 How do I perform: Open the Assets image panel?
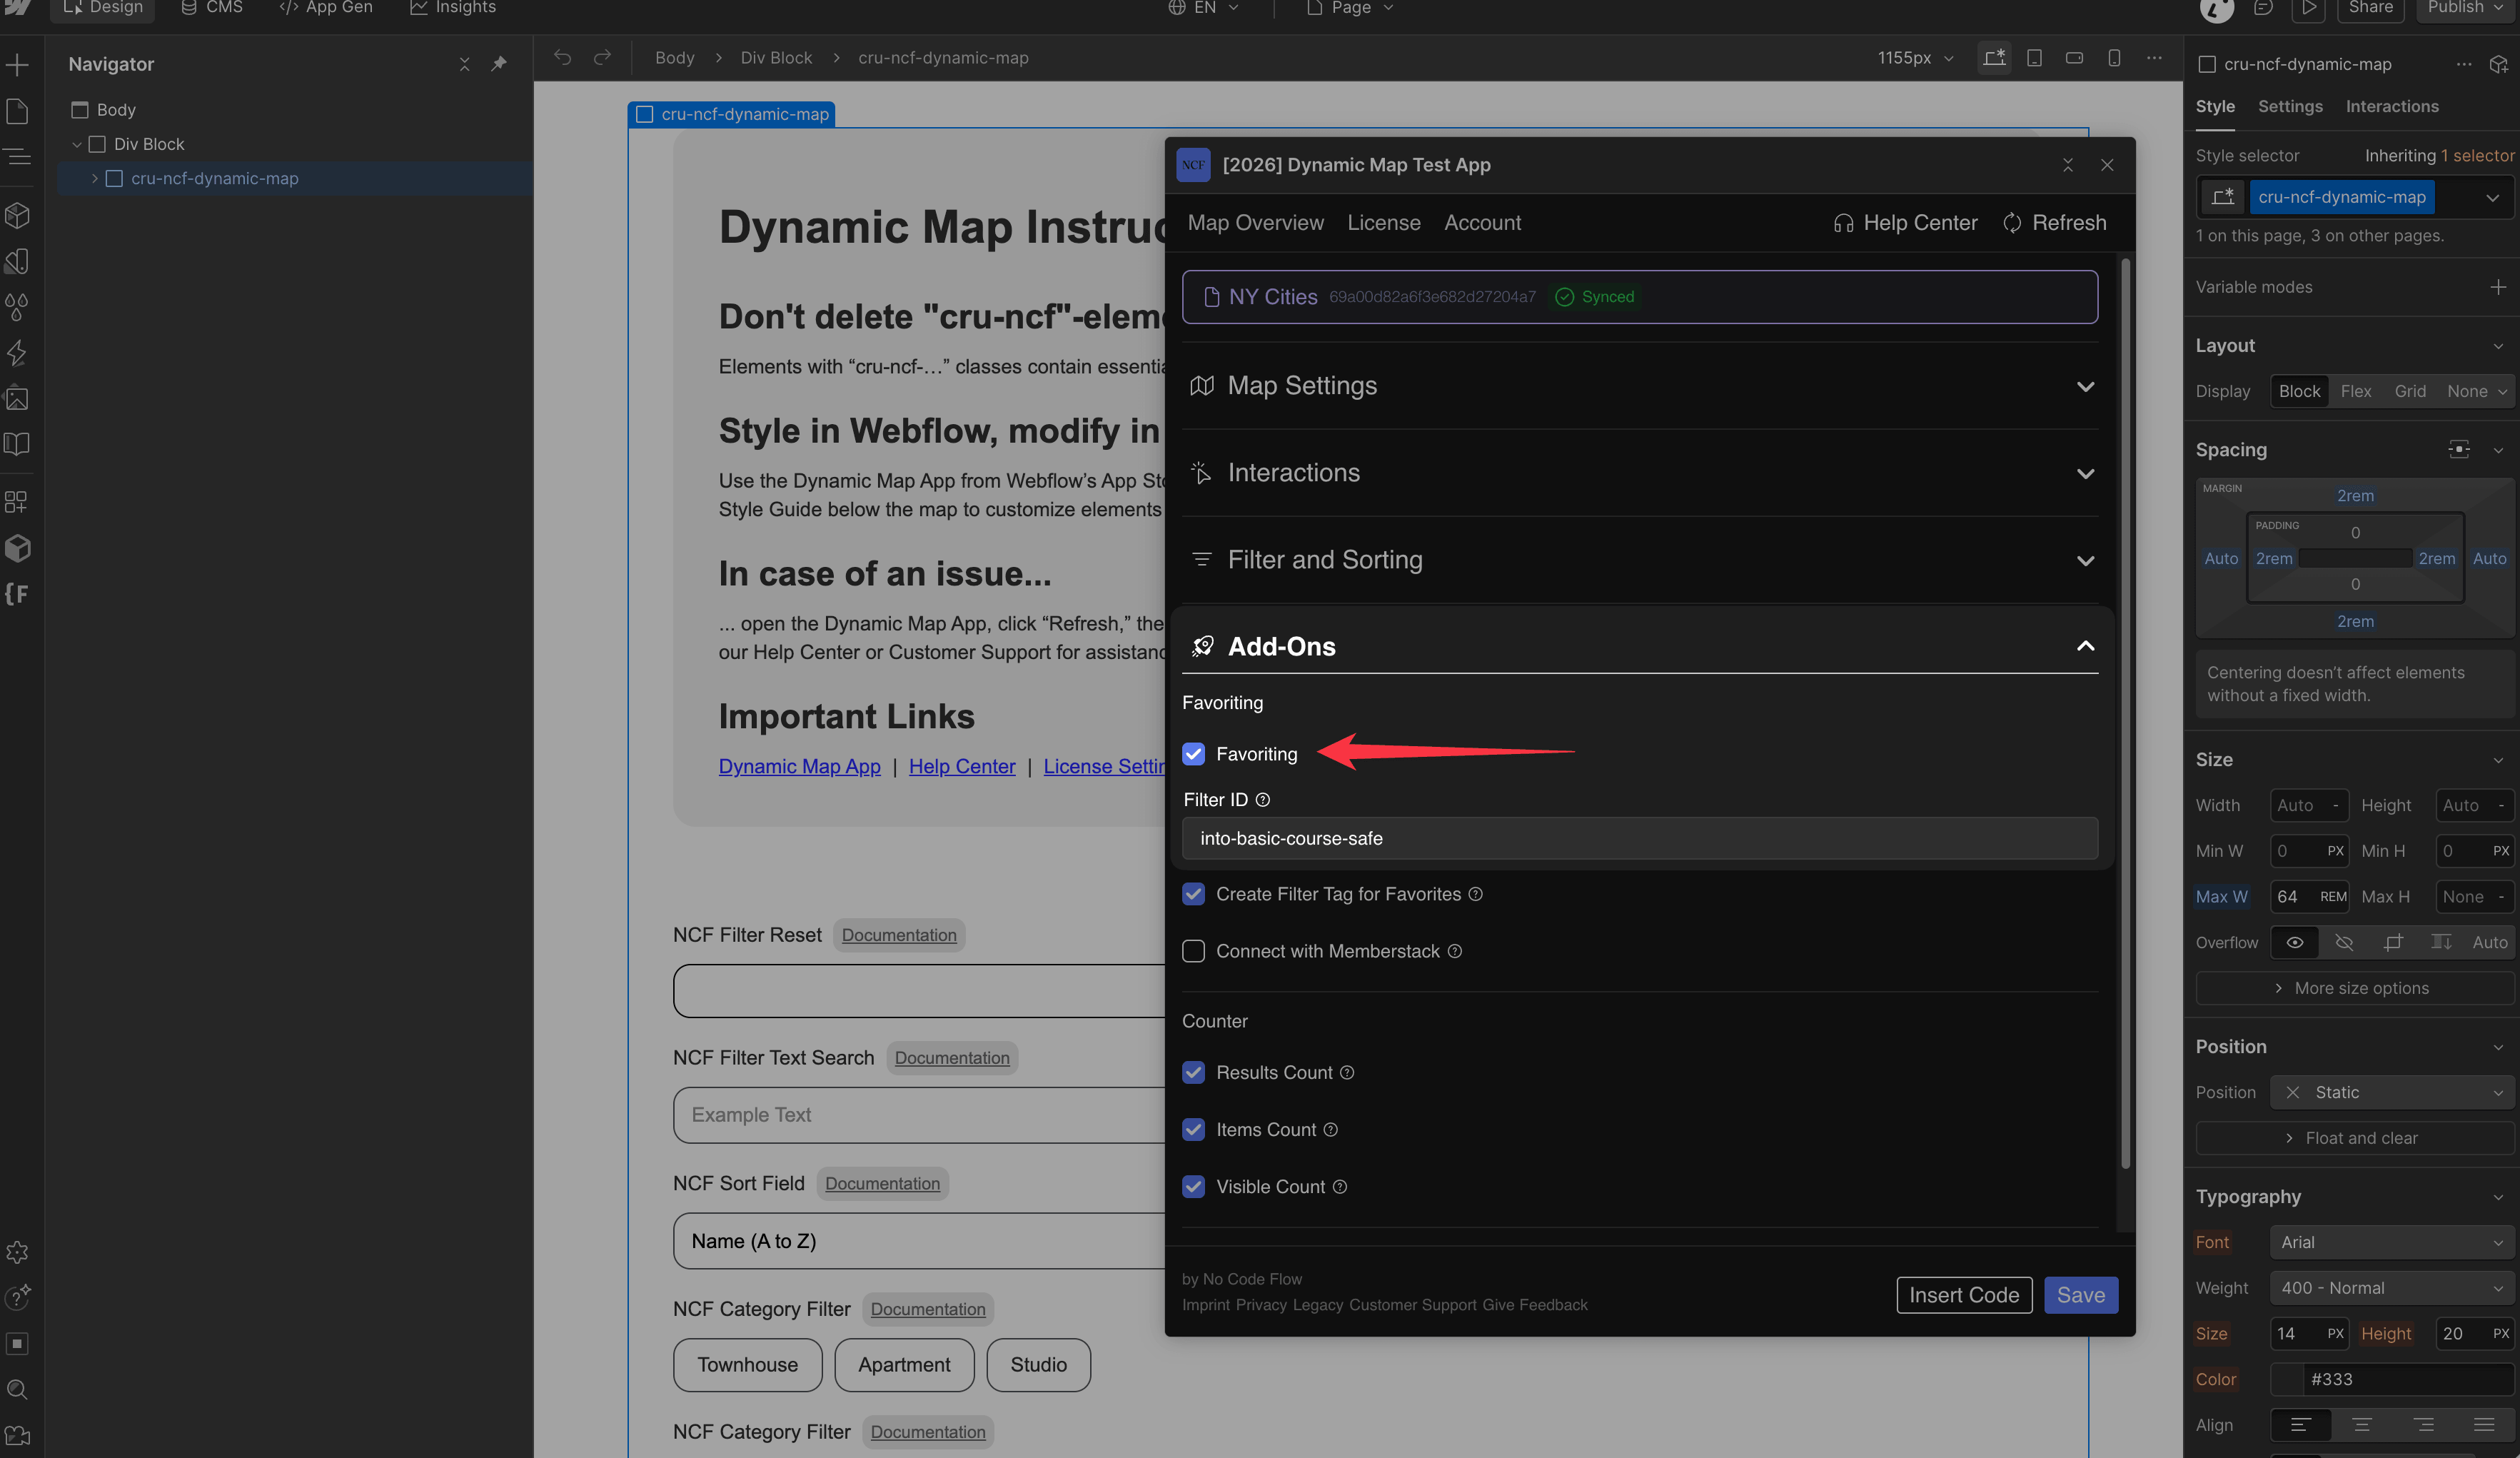pos(17,398)
